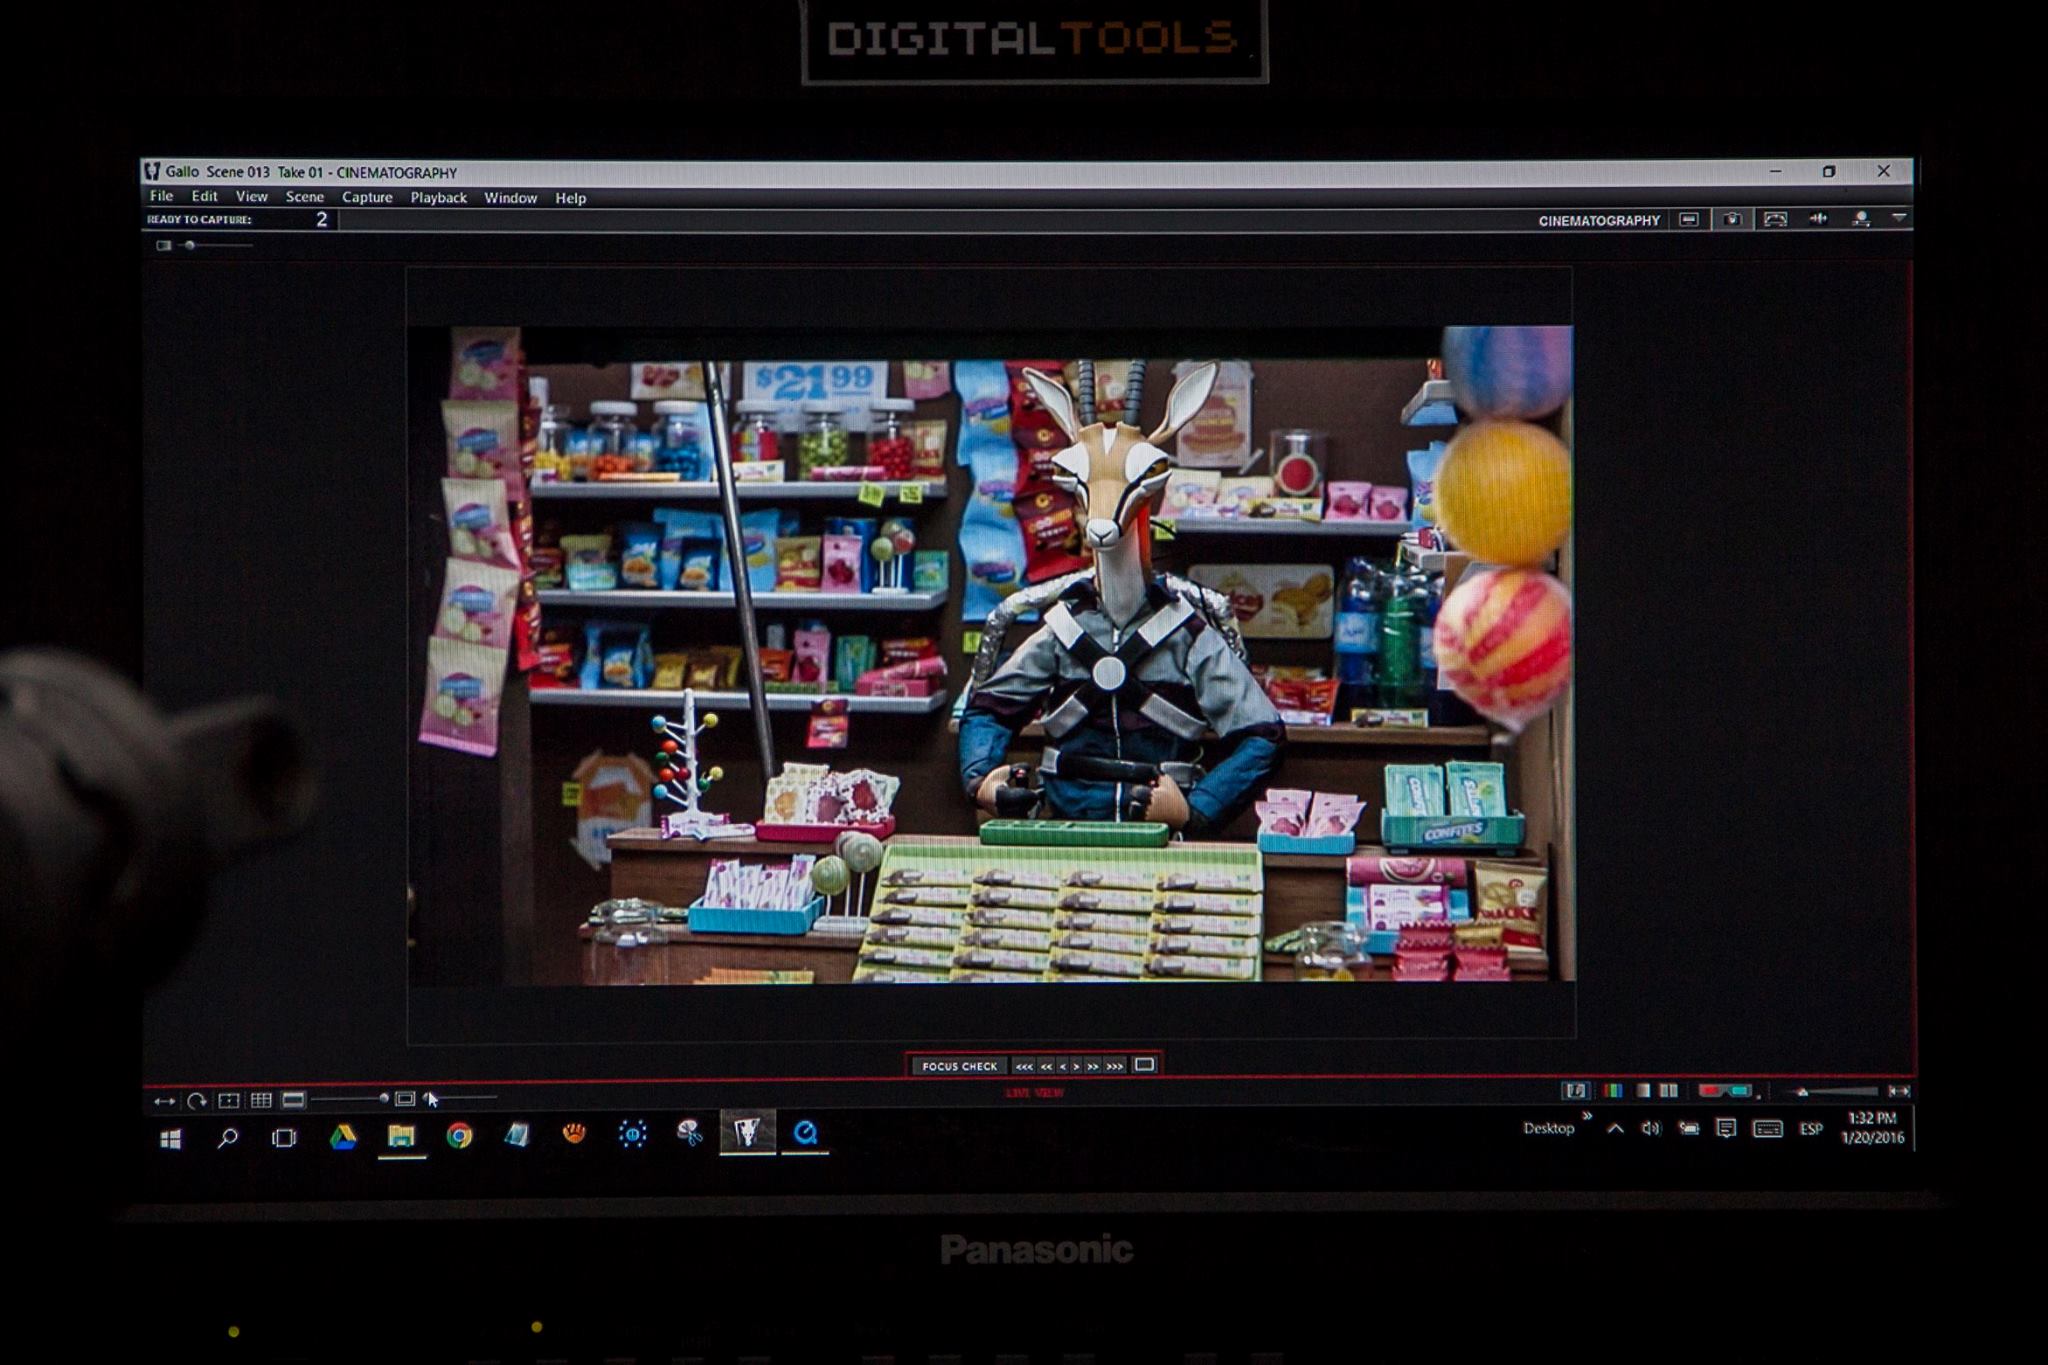Viewport: 2048px width, 1365px height.
Task: Toggle the focus check magnify box icon
Action: point(1144,1065)
